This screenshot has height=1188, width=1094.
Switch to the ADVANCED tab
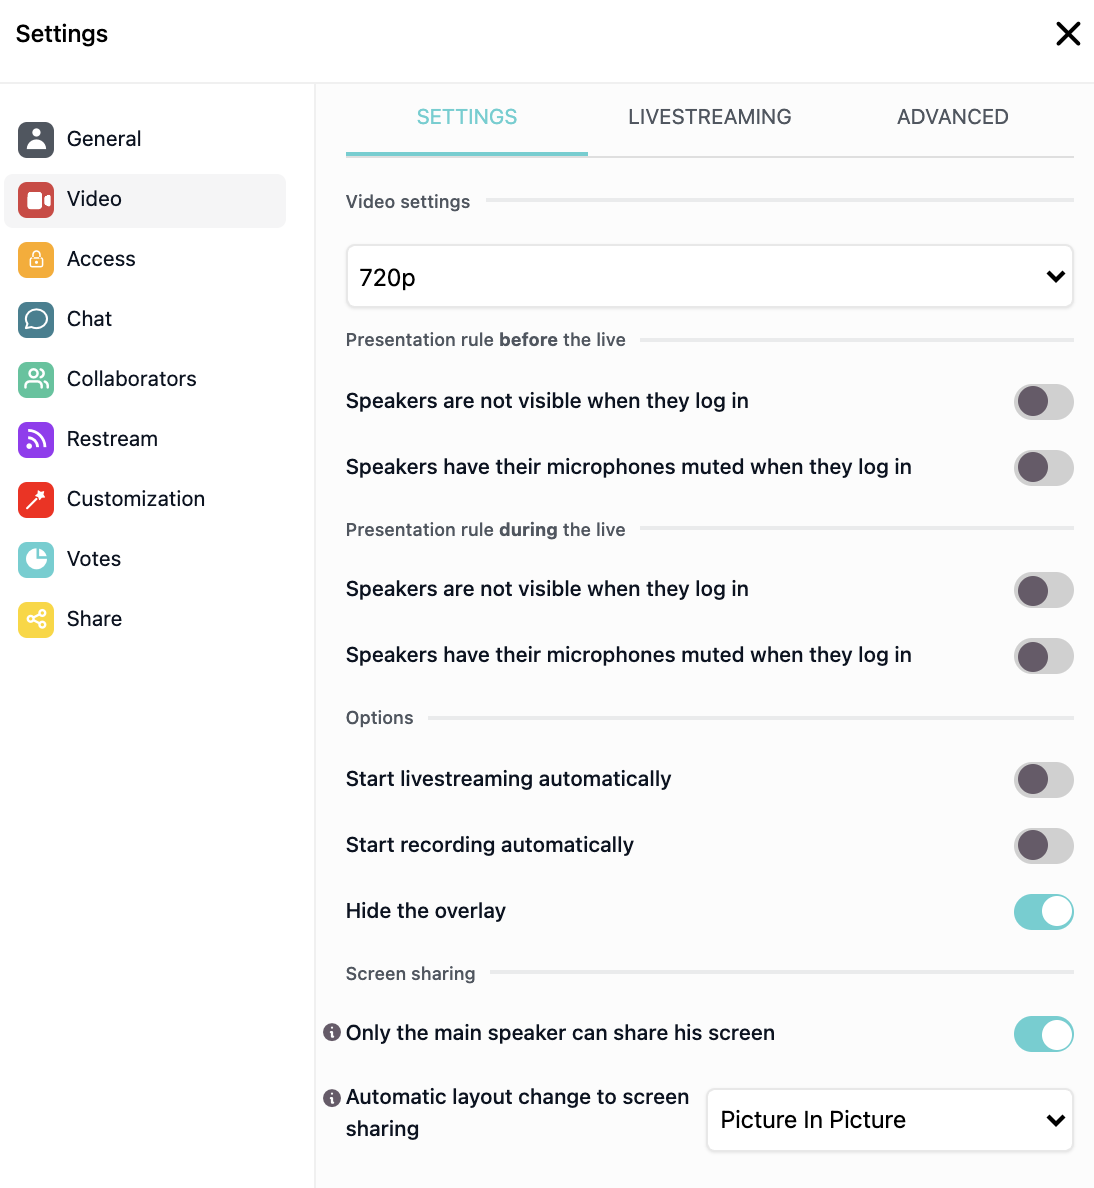[x=952, y=117]
